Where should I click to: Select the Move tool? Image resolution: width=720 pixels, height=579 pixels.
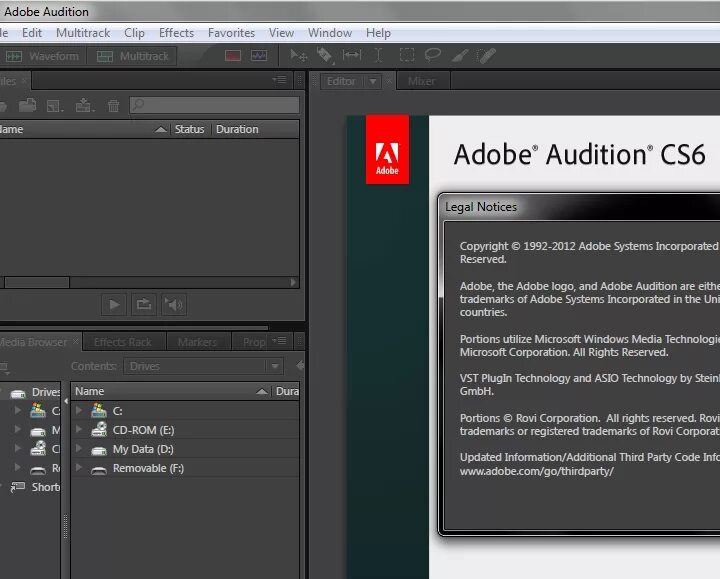coord(299,56)
